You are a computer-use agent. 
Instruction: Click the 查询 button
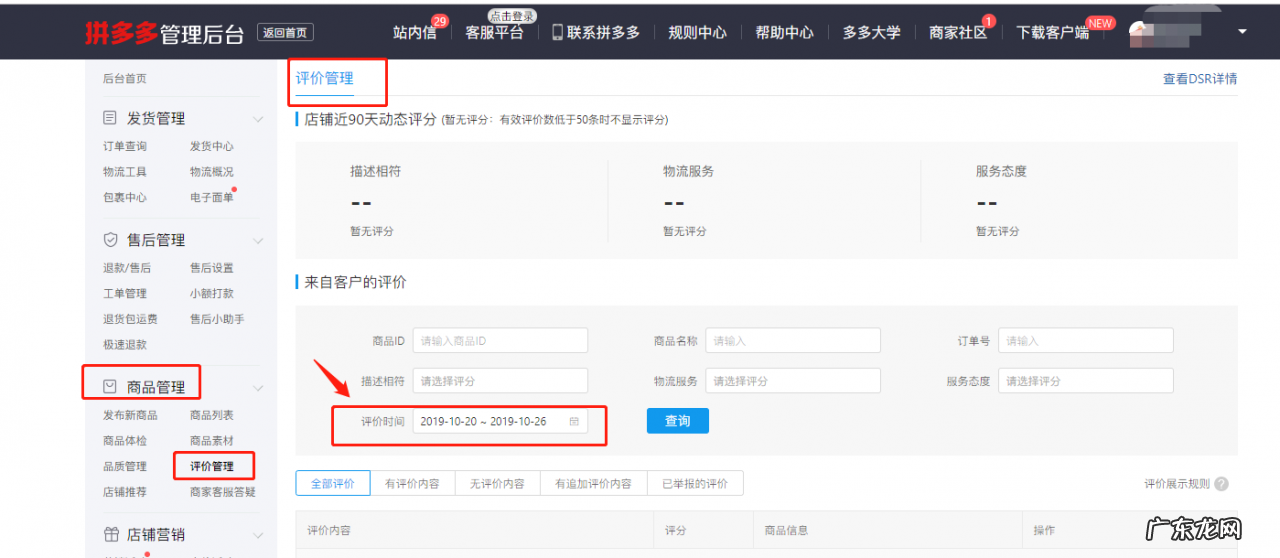coord(678,421)
